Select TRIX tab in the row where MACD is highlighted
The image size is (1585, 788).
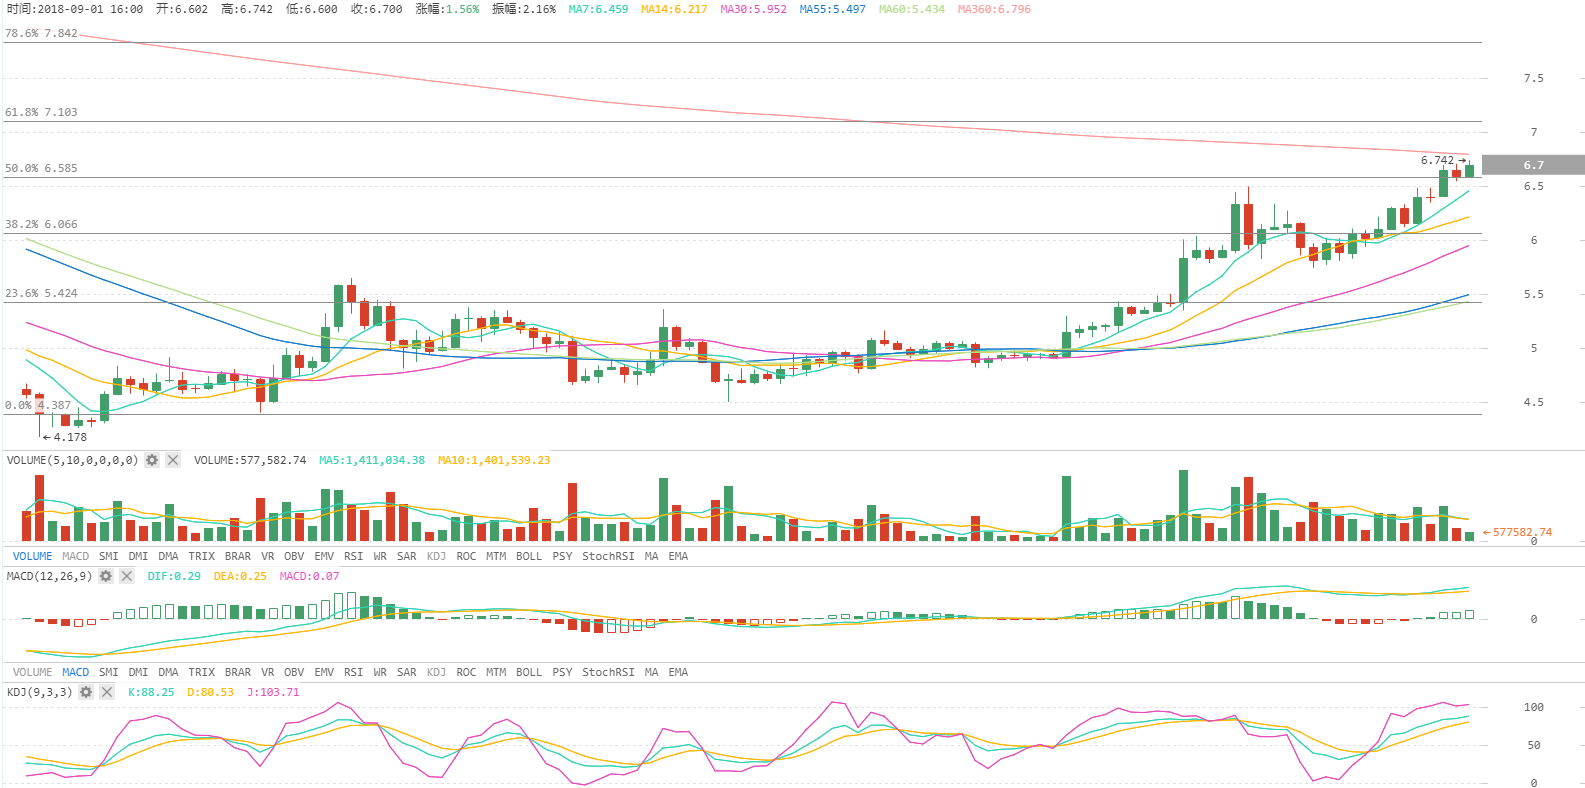pyautogui.click(x=202, y=672)
